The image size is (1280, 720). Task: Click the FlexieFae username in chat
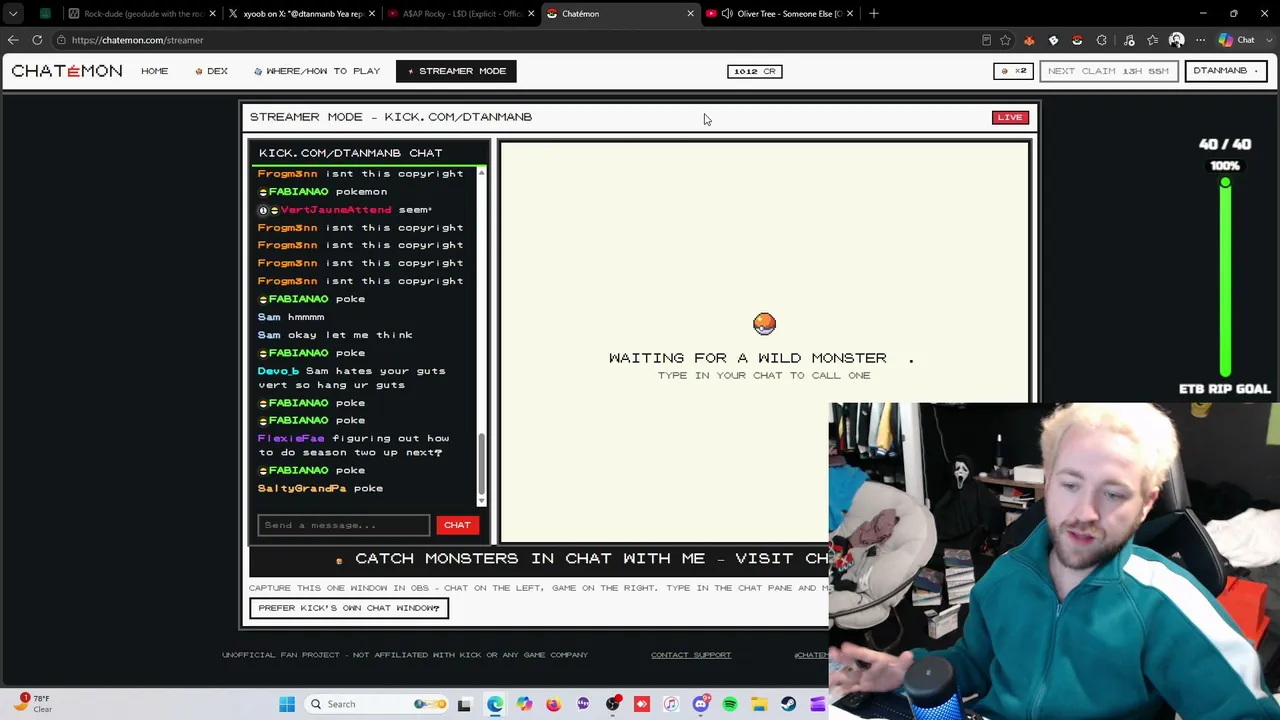[291, 438]
